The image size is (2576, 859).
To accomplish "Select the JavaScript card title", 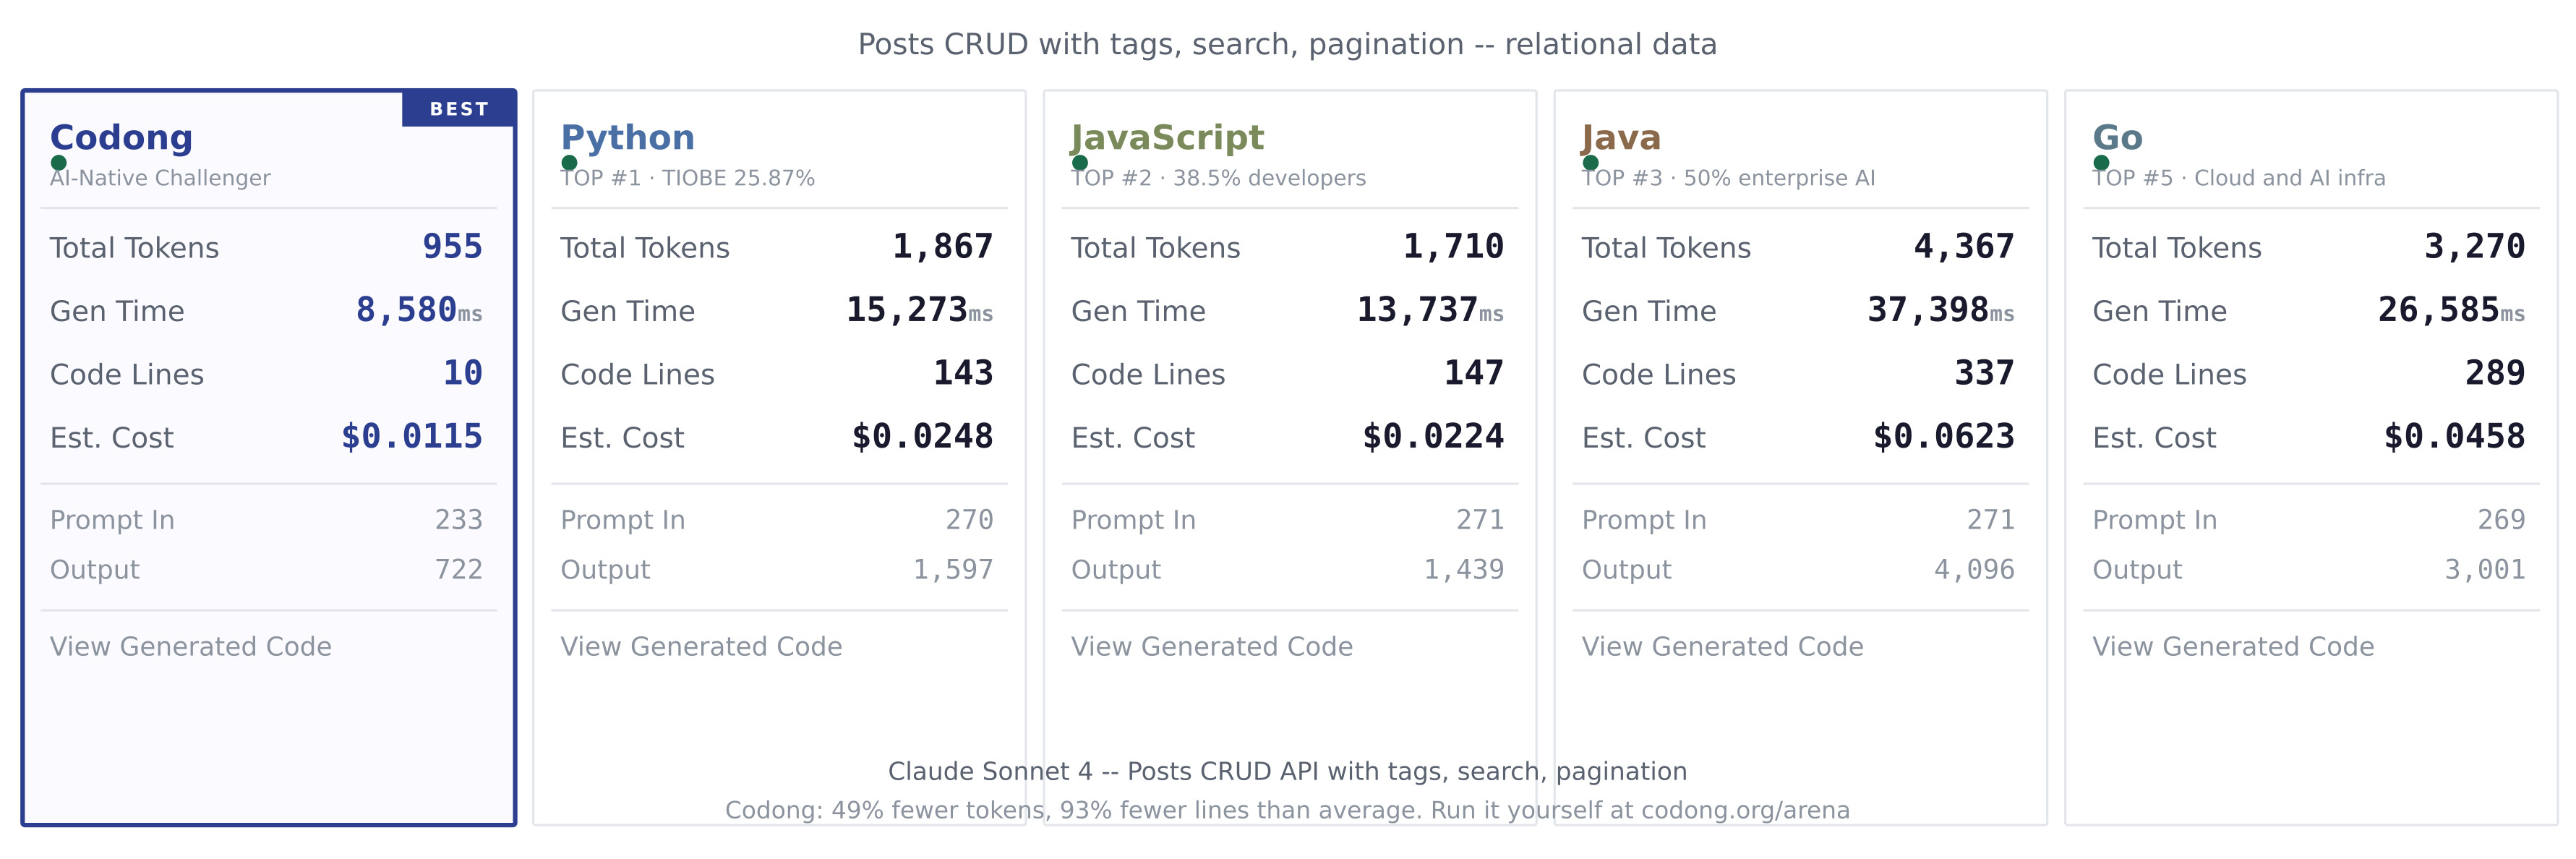I will (1167, 137).
